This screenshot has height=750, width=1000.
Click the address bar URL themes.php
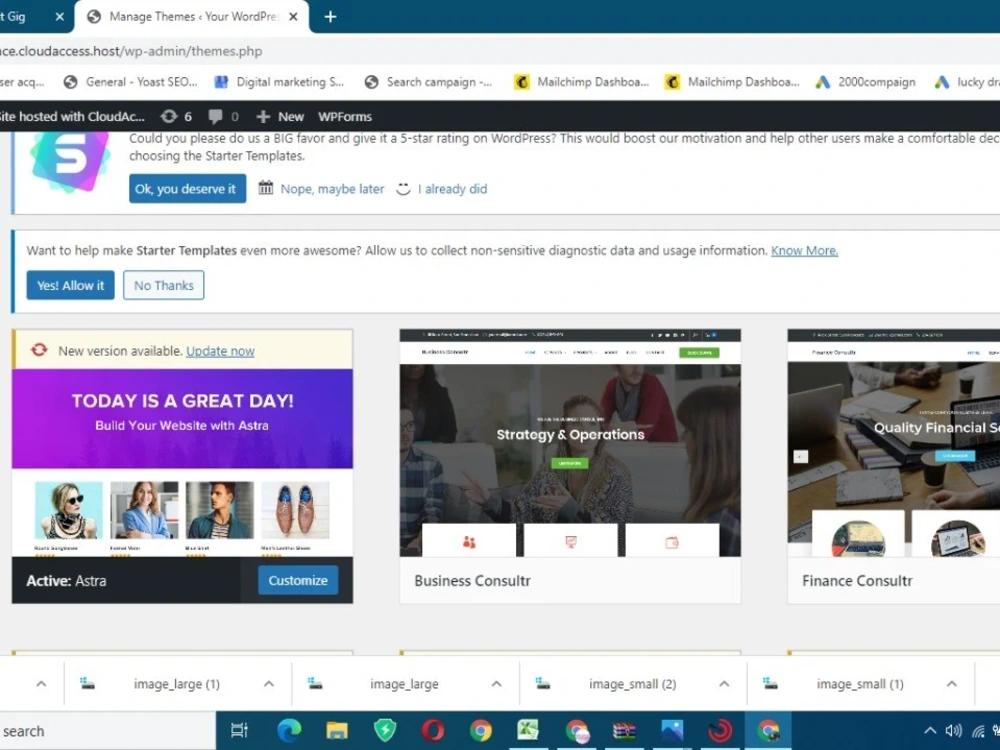point(131,51)
